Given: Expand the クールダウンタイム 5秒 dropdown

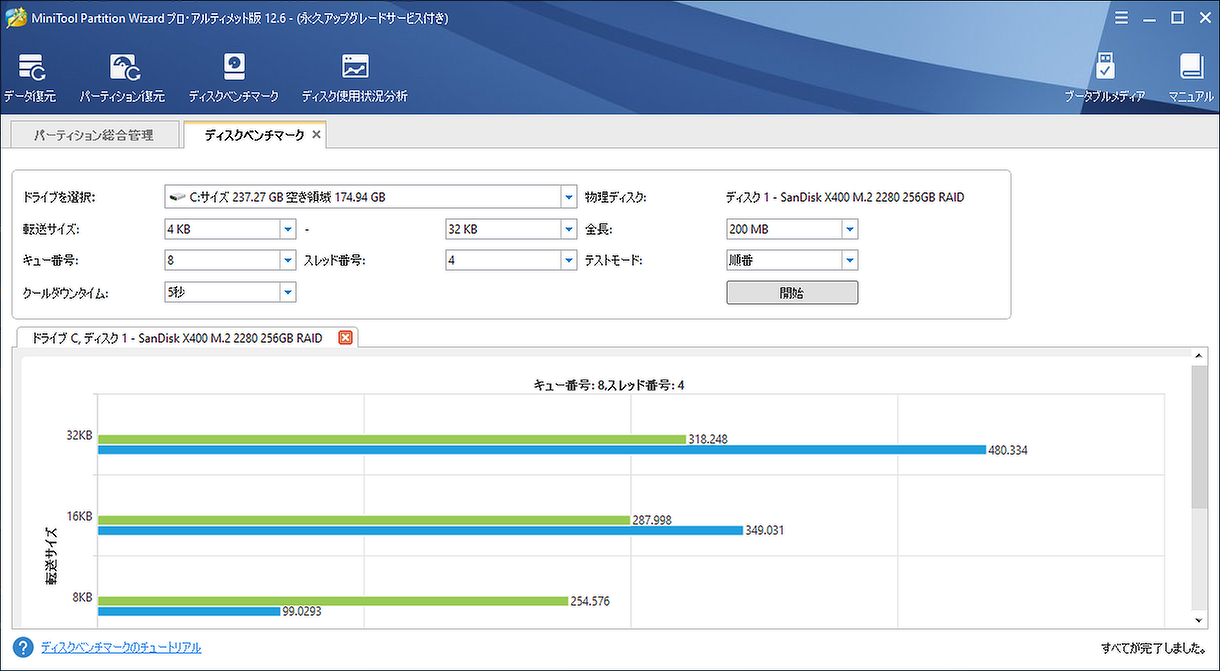Looking at the screenshot, I should 288,291.
